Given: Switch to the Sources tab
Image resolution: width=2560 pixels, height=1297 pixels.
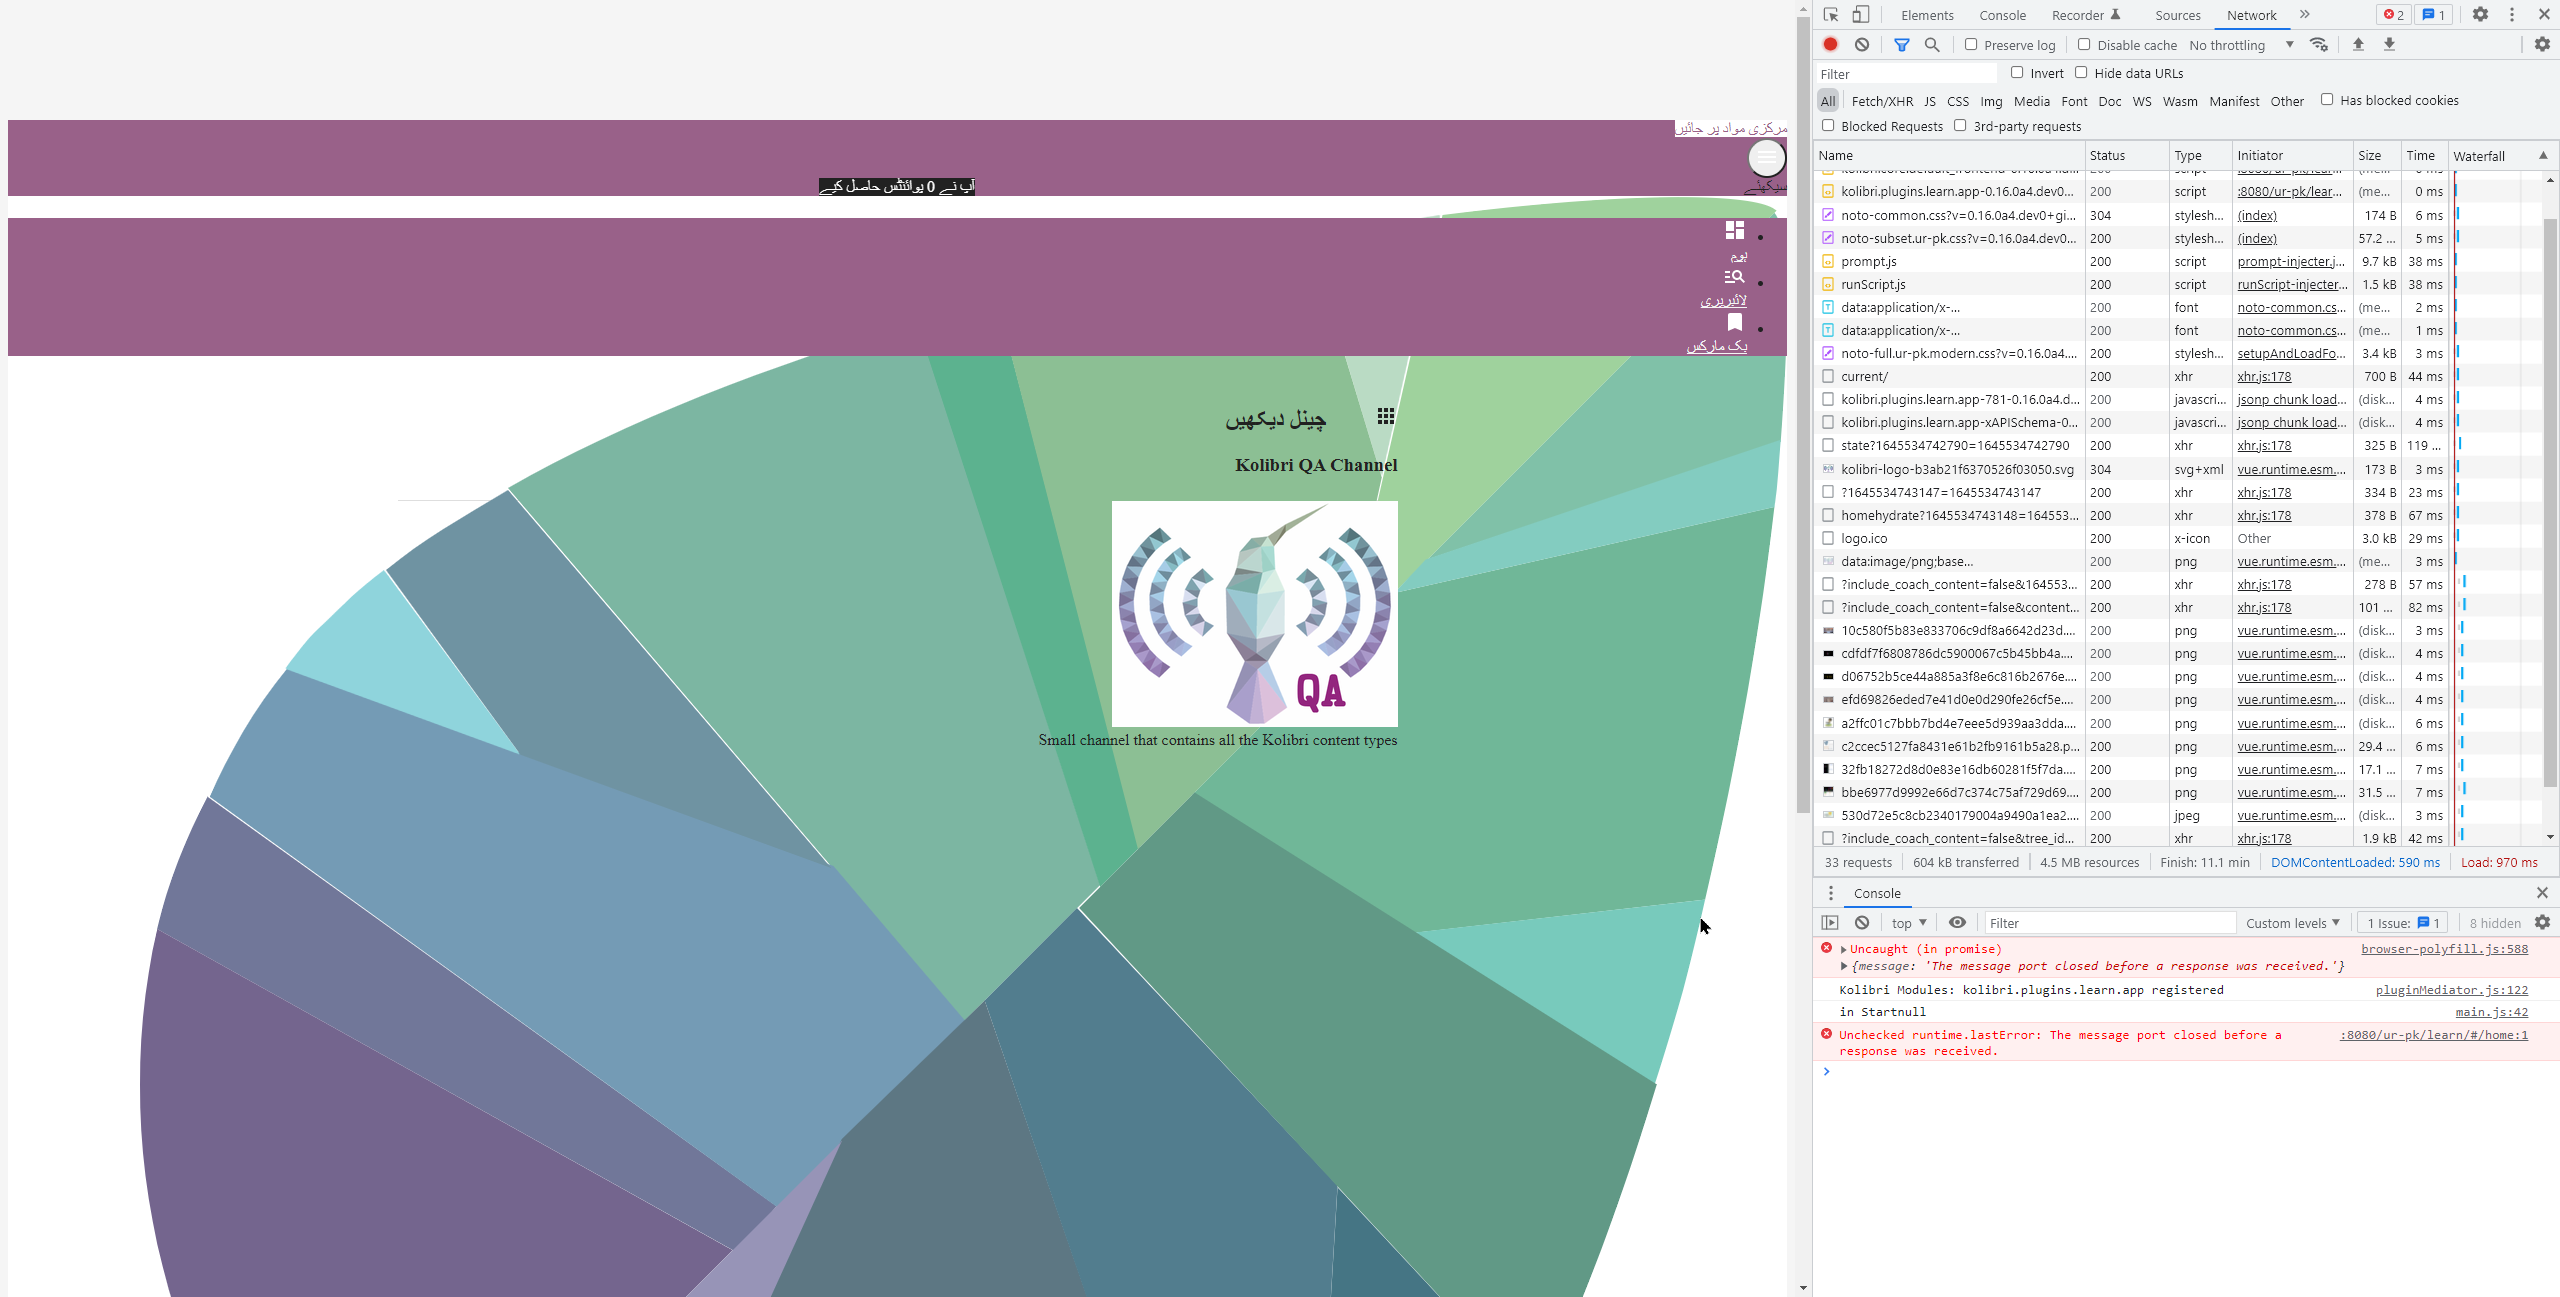Looking at the screenshot, I should click(x=2177, y=15).
